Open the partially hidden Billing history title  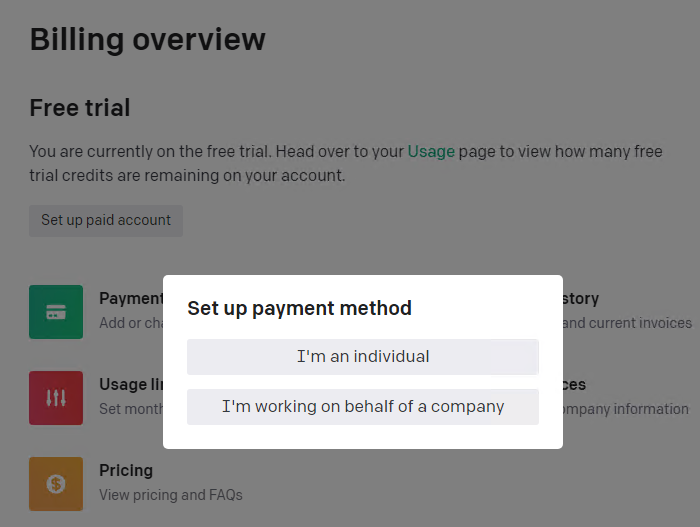(581, 298)
